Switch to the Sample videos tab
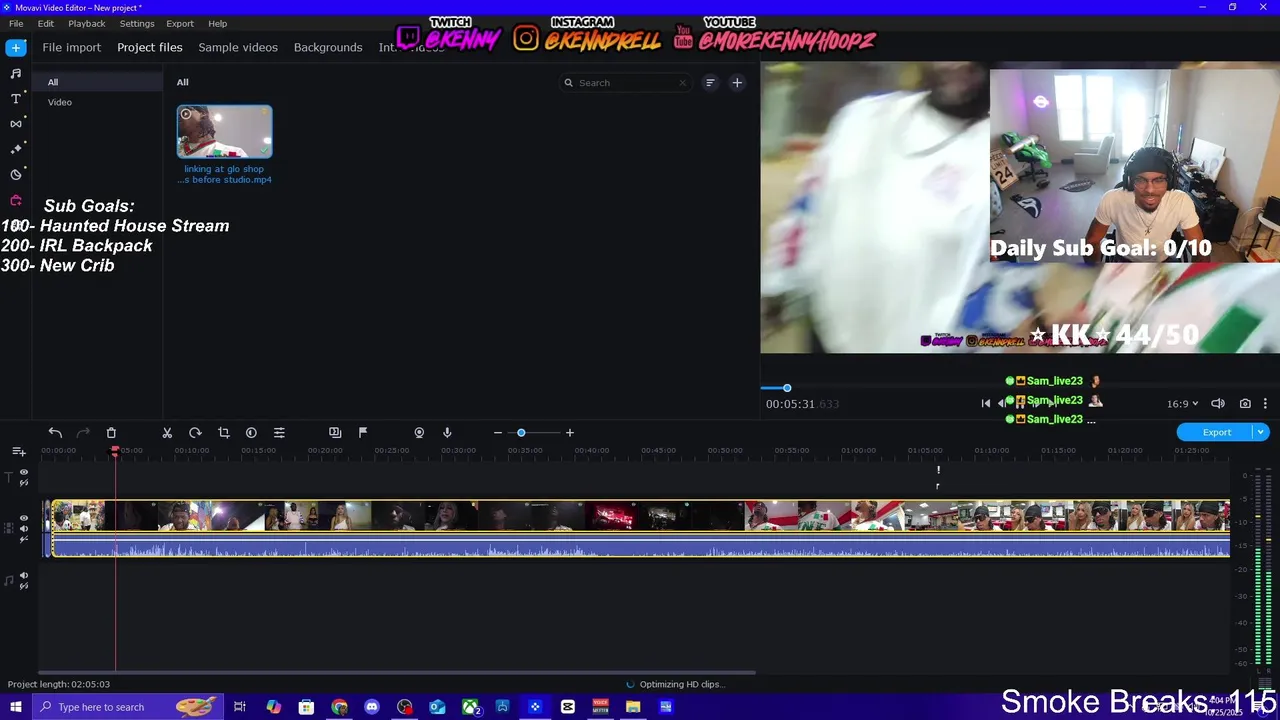Viewport: 1280px width, 720px height. [238, 47]
